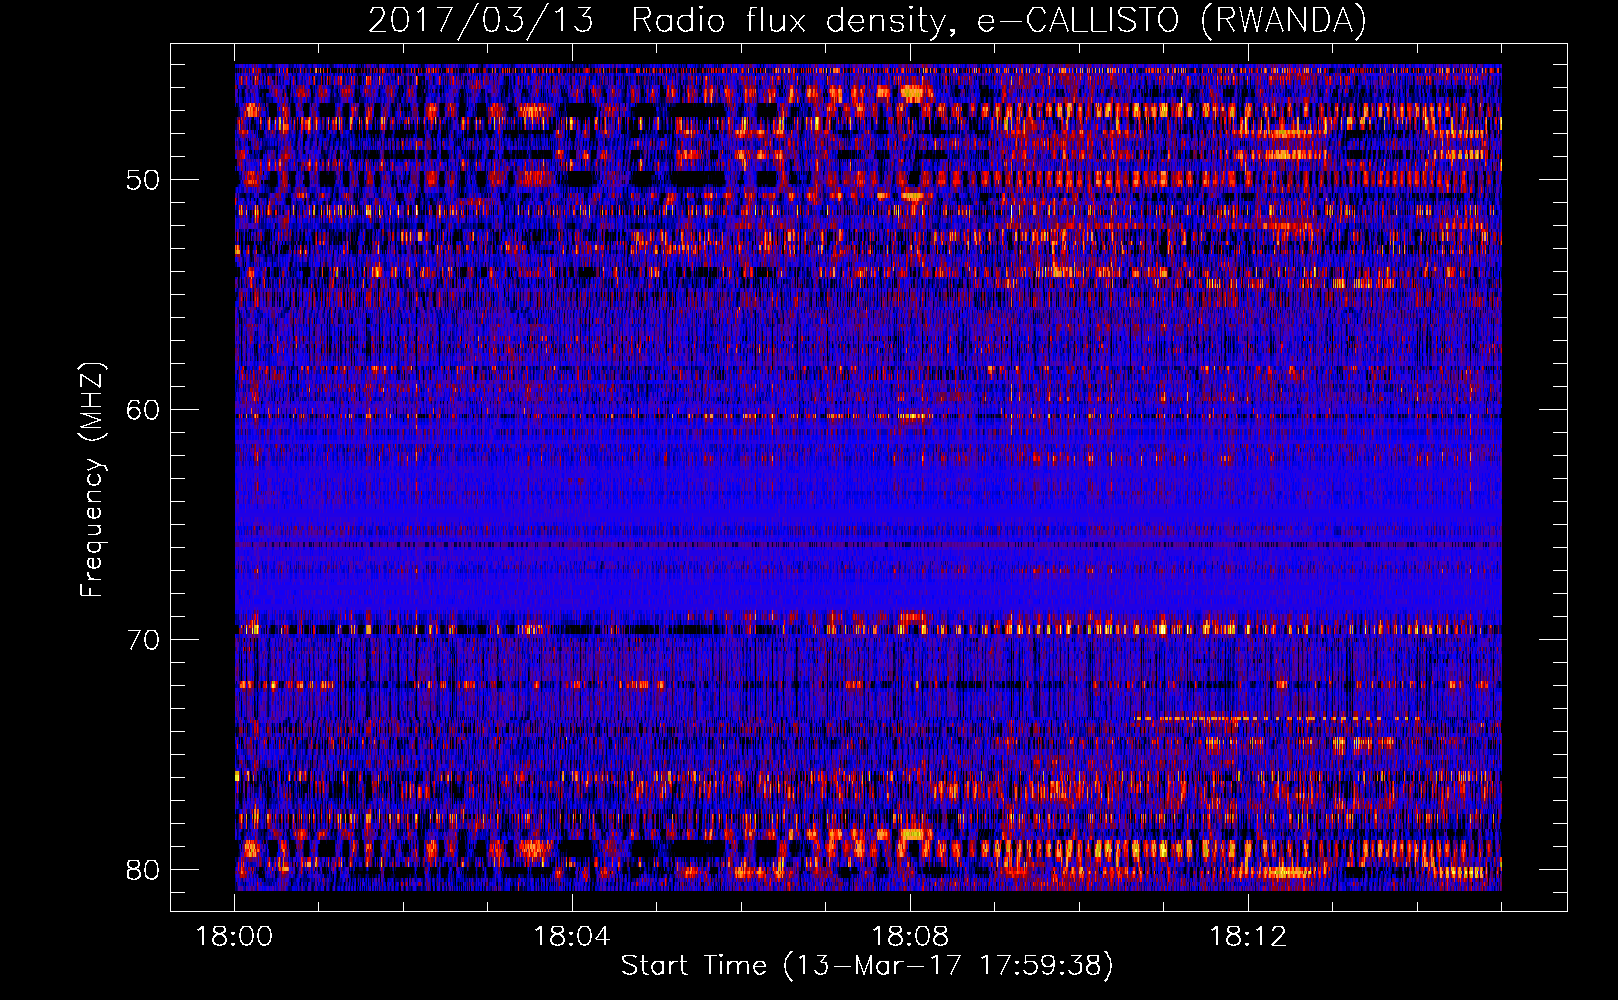Click the time tick label '18:08'
Screen dimensions: 1618x1000
[910, 937]
